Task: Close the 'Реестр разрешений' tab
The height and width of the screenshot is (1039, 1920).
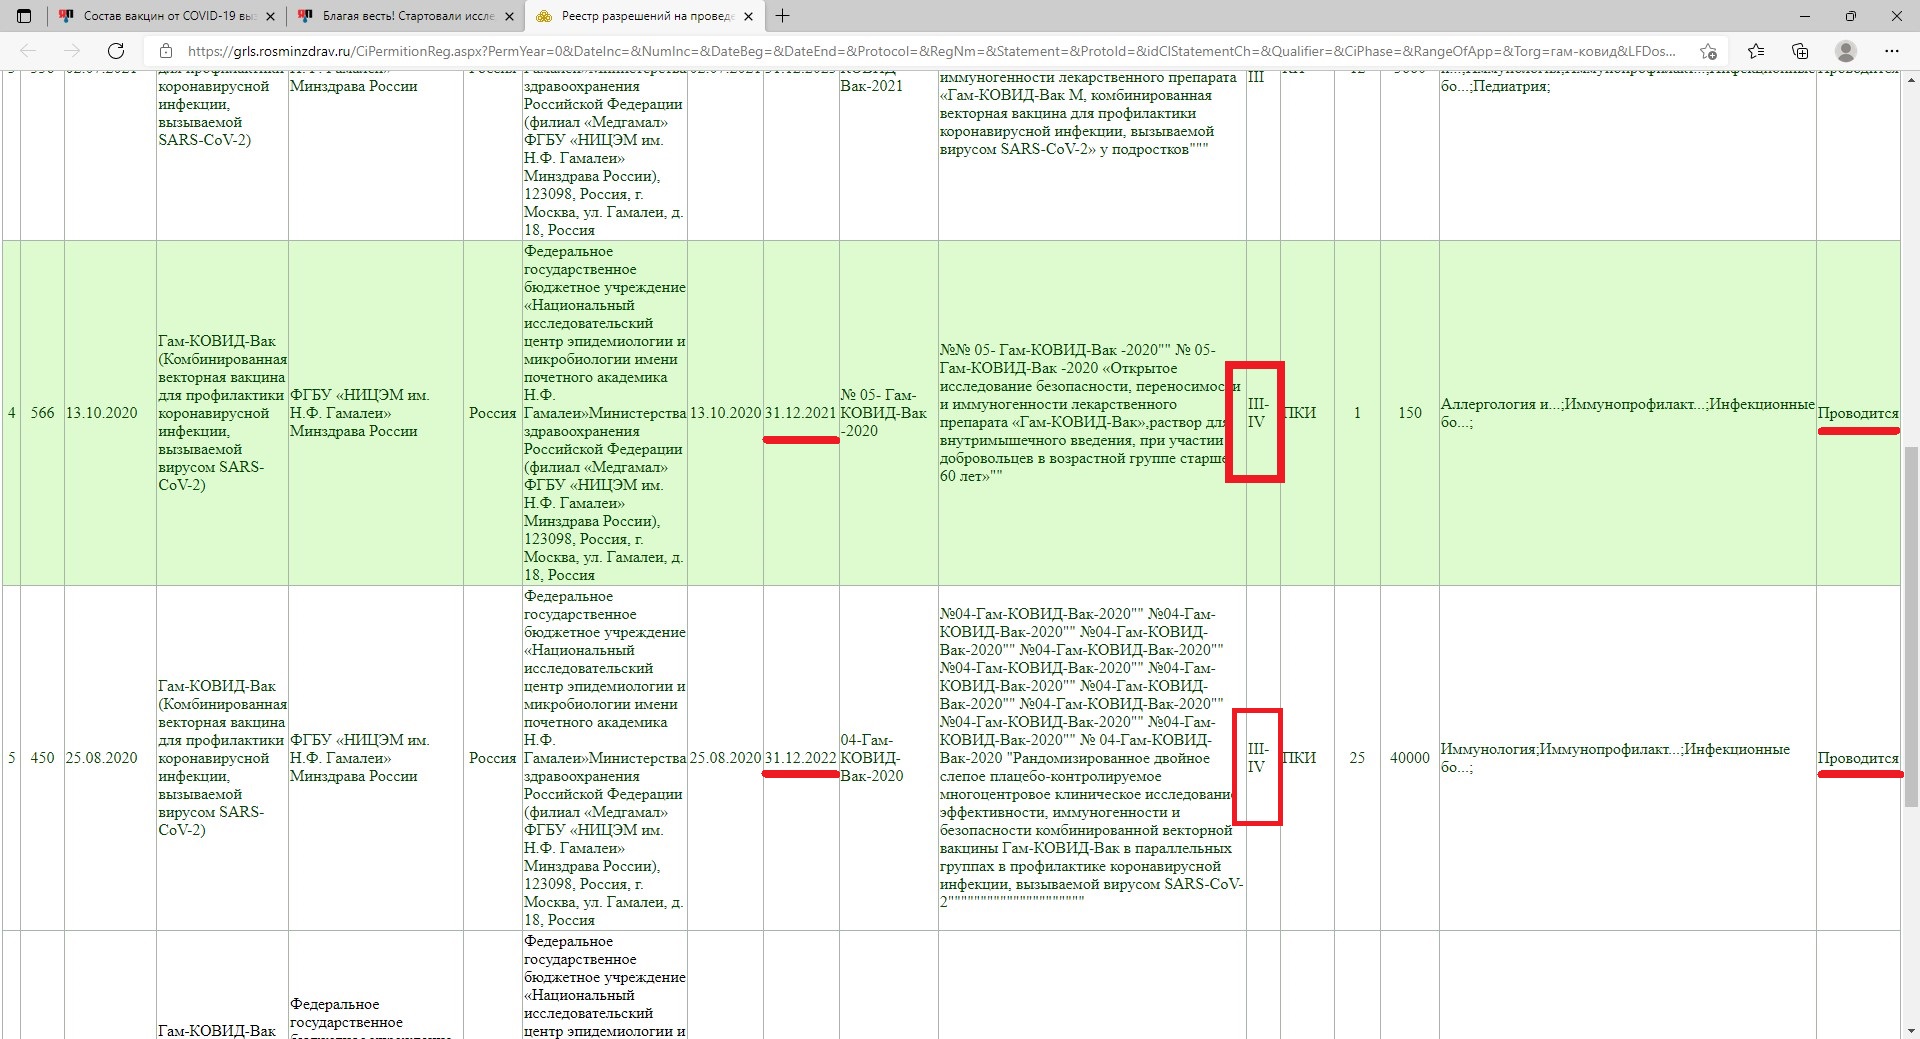Action: click(748, 16)
